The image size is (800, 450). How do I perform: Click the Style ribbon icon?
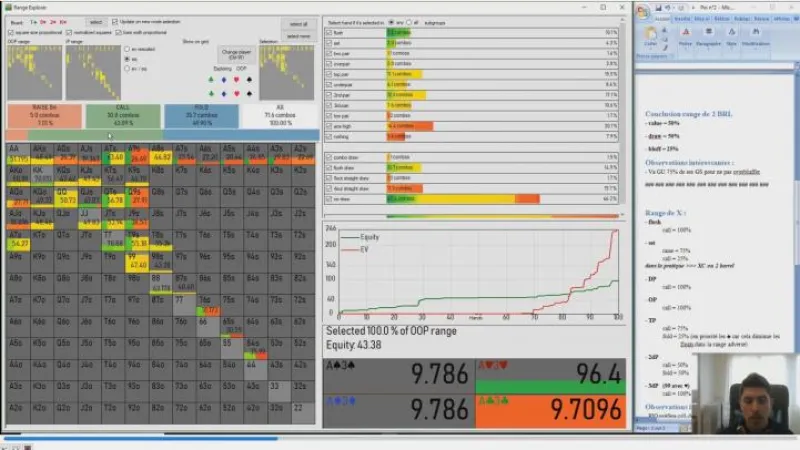pyautogui.click(x=730, y=34)
